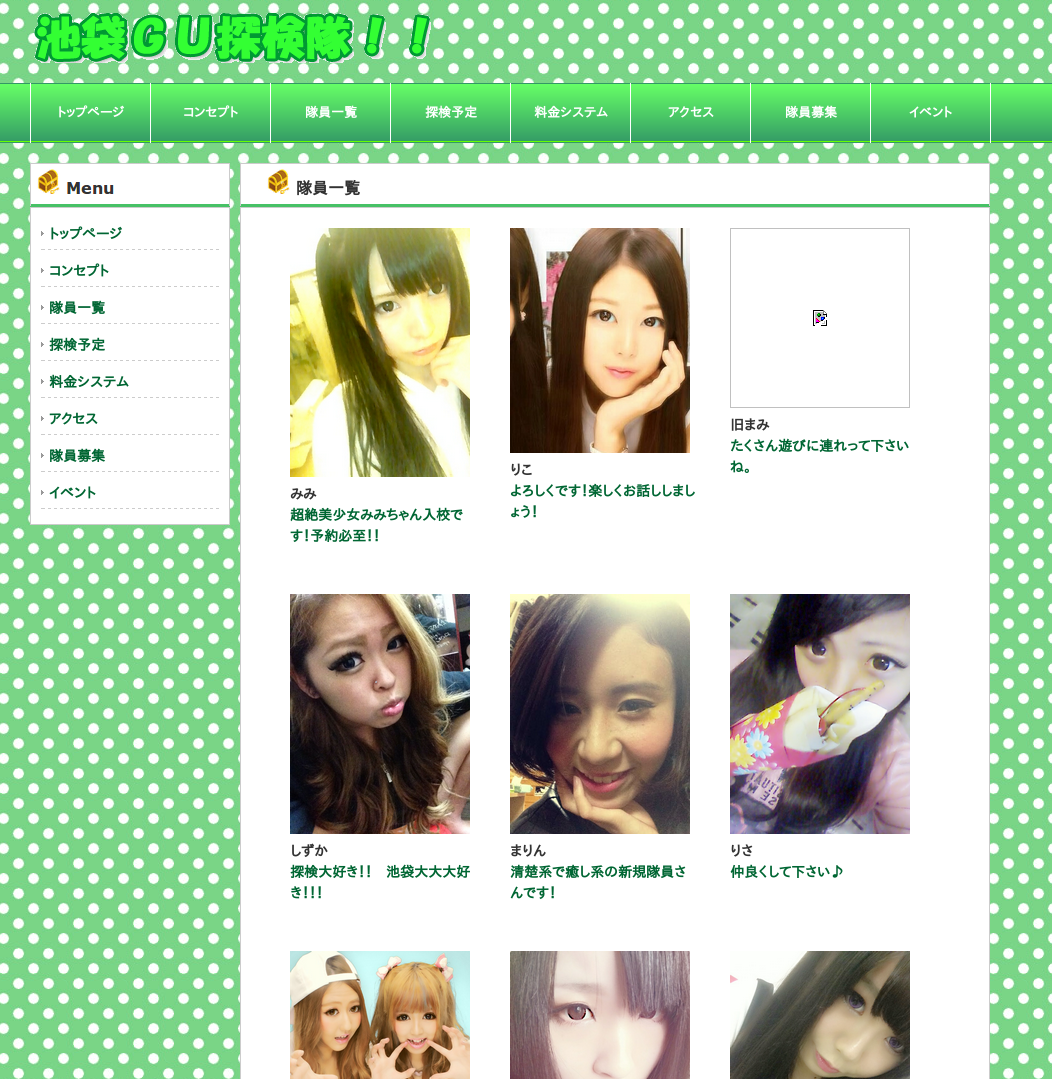Image resolution: width=1052 pixels, height=1079 pixels.
Task: Select 探検予定 in the top navigation bar
Action: (x=450, y=113)
